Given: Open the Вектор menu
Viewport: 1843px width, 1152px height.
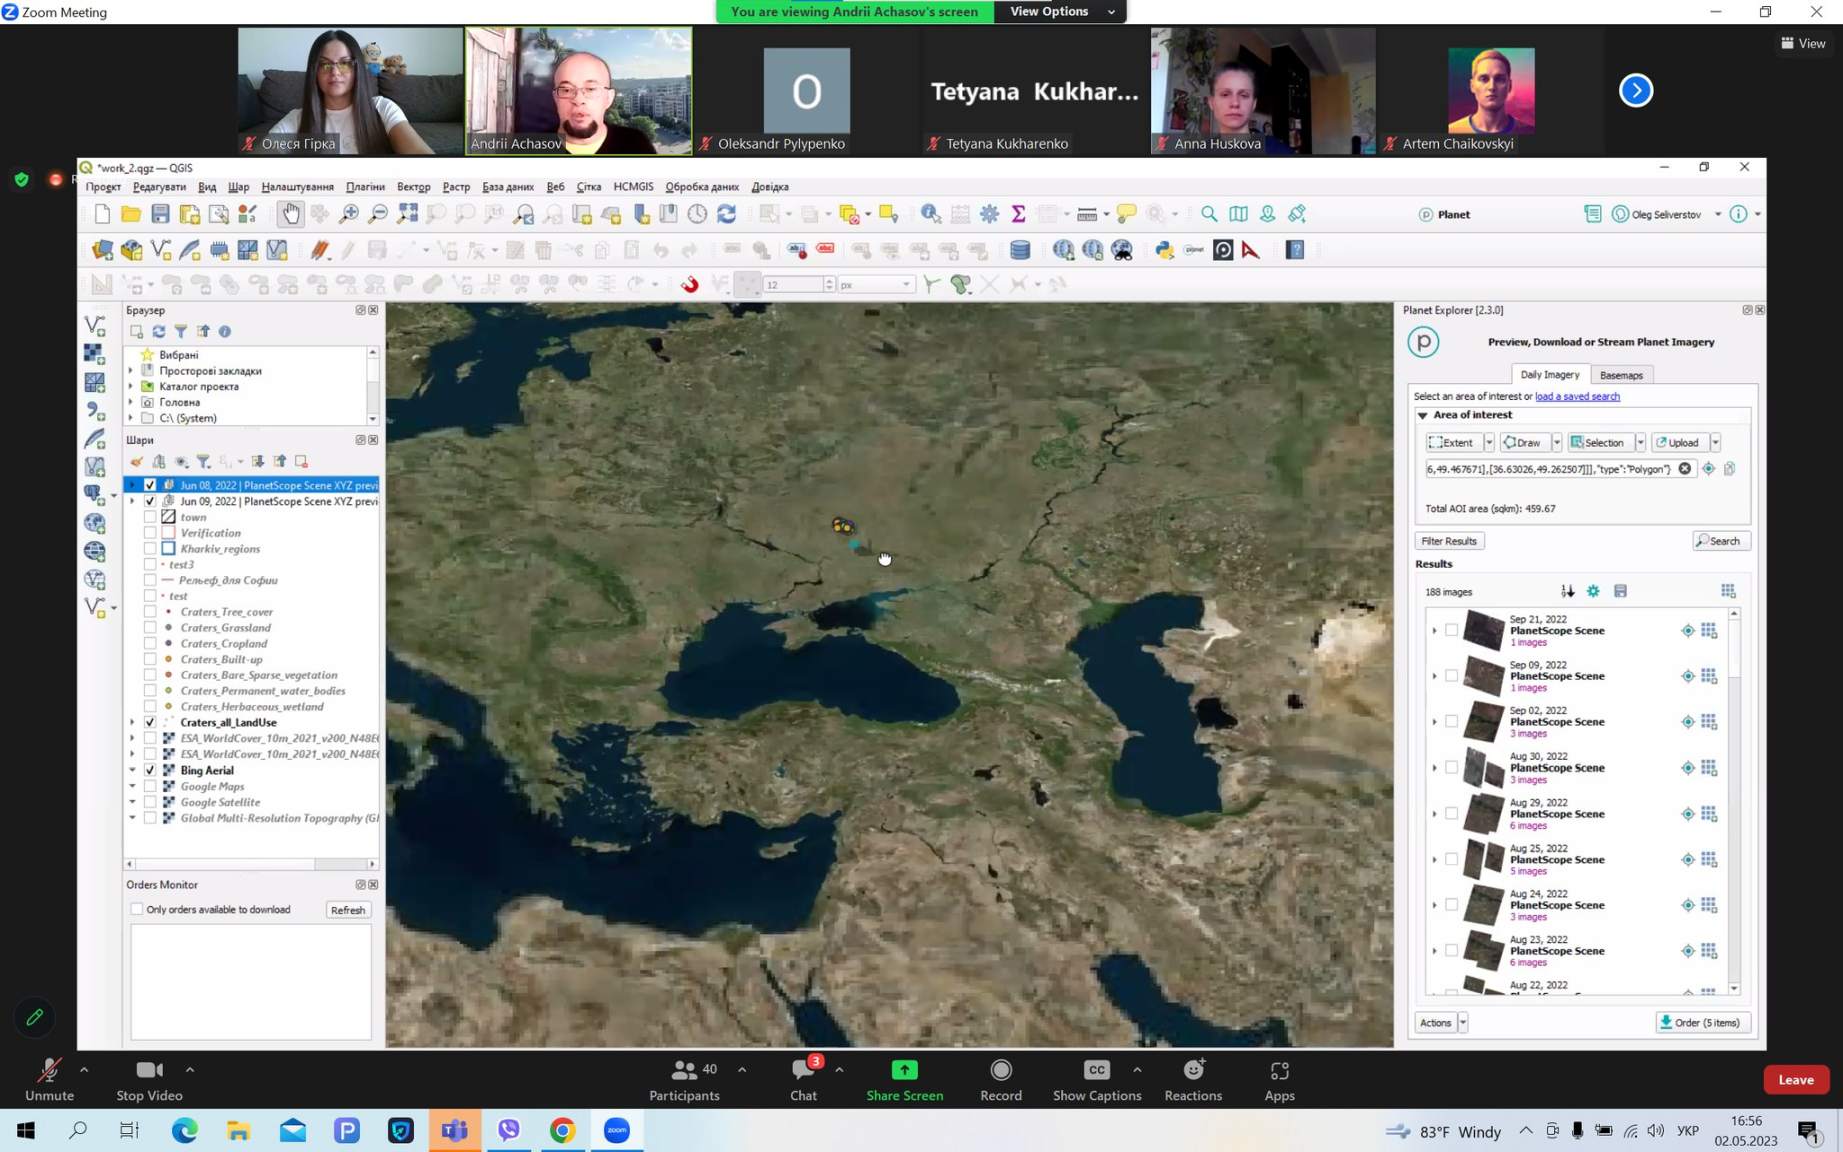Looking at the screenshot, I should pos(413,187).
